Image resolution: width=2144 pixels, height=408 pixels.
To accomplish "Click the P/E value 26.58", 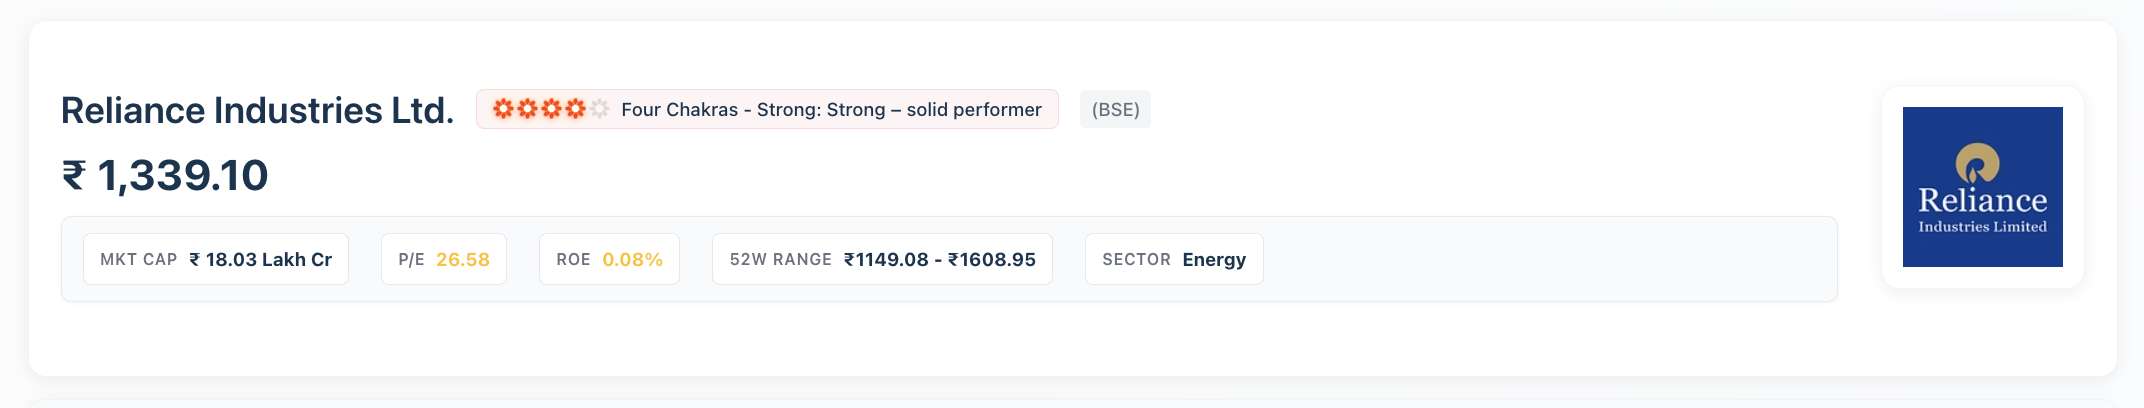I will coord(463,259).
